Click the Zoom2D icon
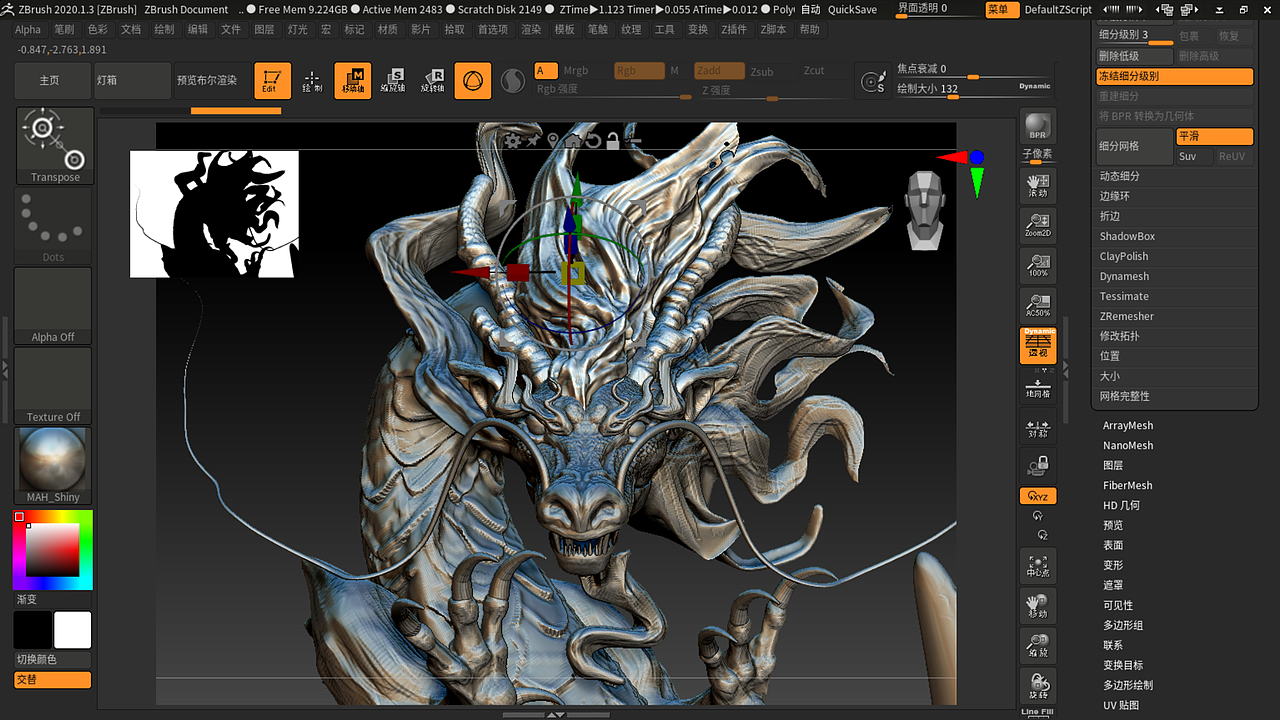1280x720 pixels. click(1038, 225)
